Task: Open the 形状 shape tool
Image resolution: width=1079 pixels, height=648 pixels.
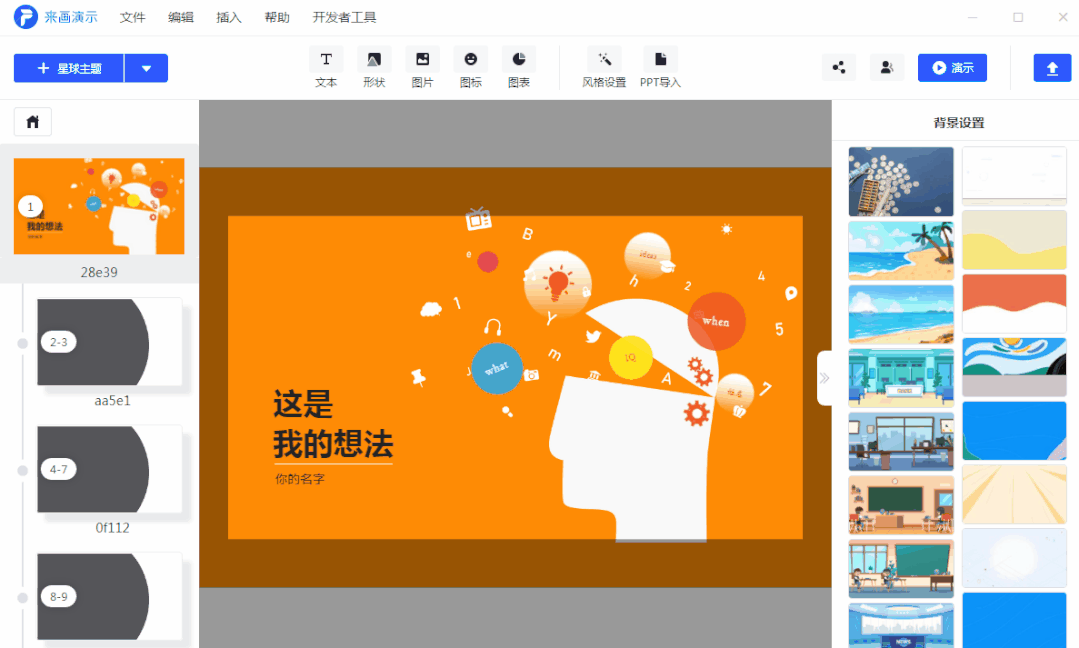Action: [374, 60]
